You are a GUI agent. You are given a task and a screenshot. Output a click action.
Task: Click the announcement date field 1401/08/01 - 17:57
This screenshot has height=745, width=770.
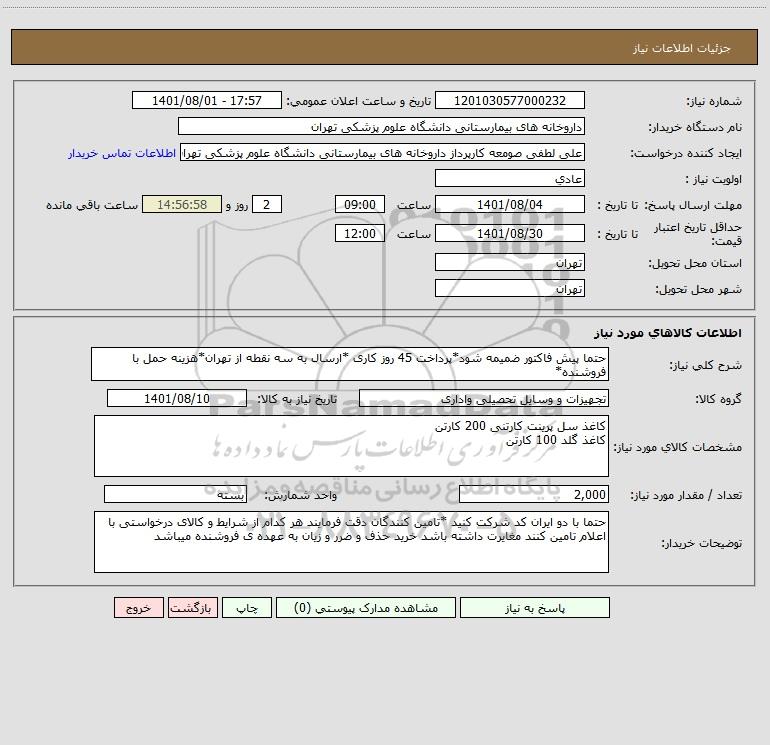[207, 100]
